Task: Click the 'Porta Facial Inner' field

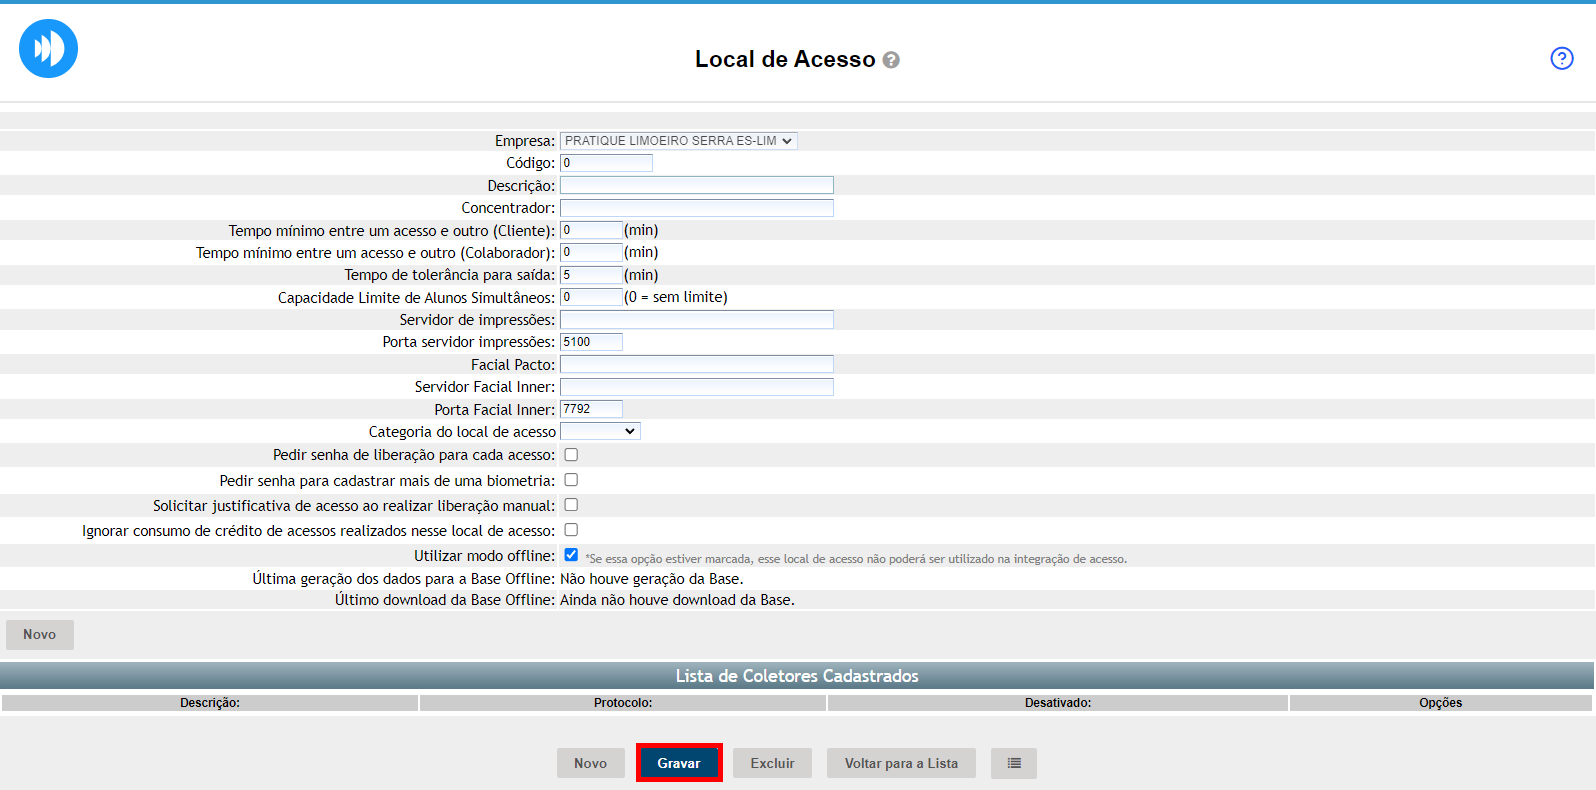Action: coord(591,409)
